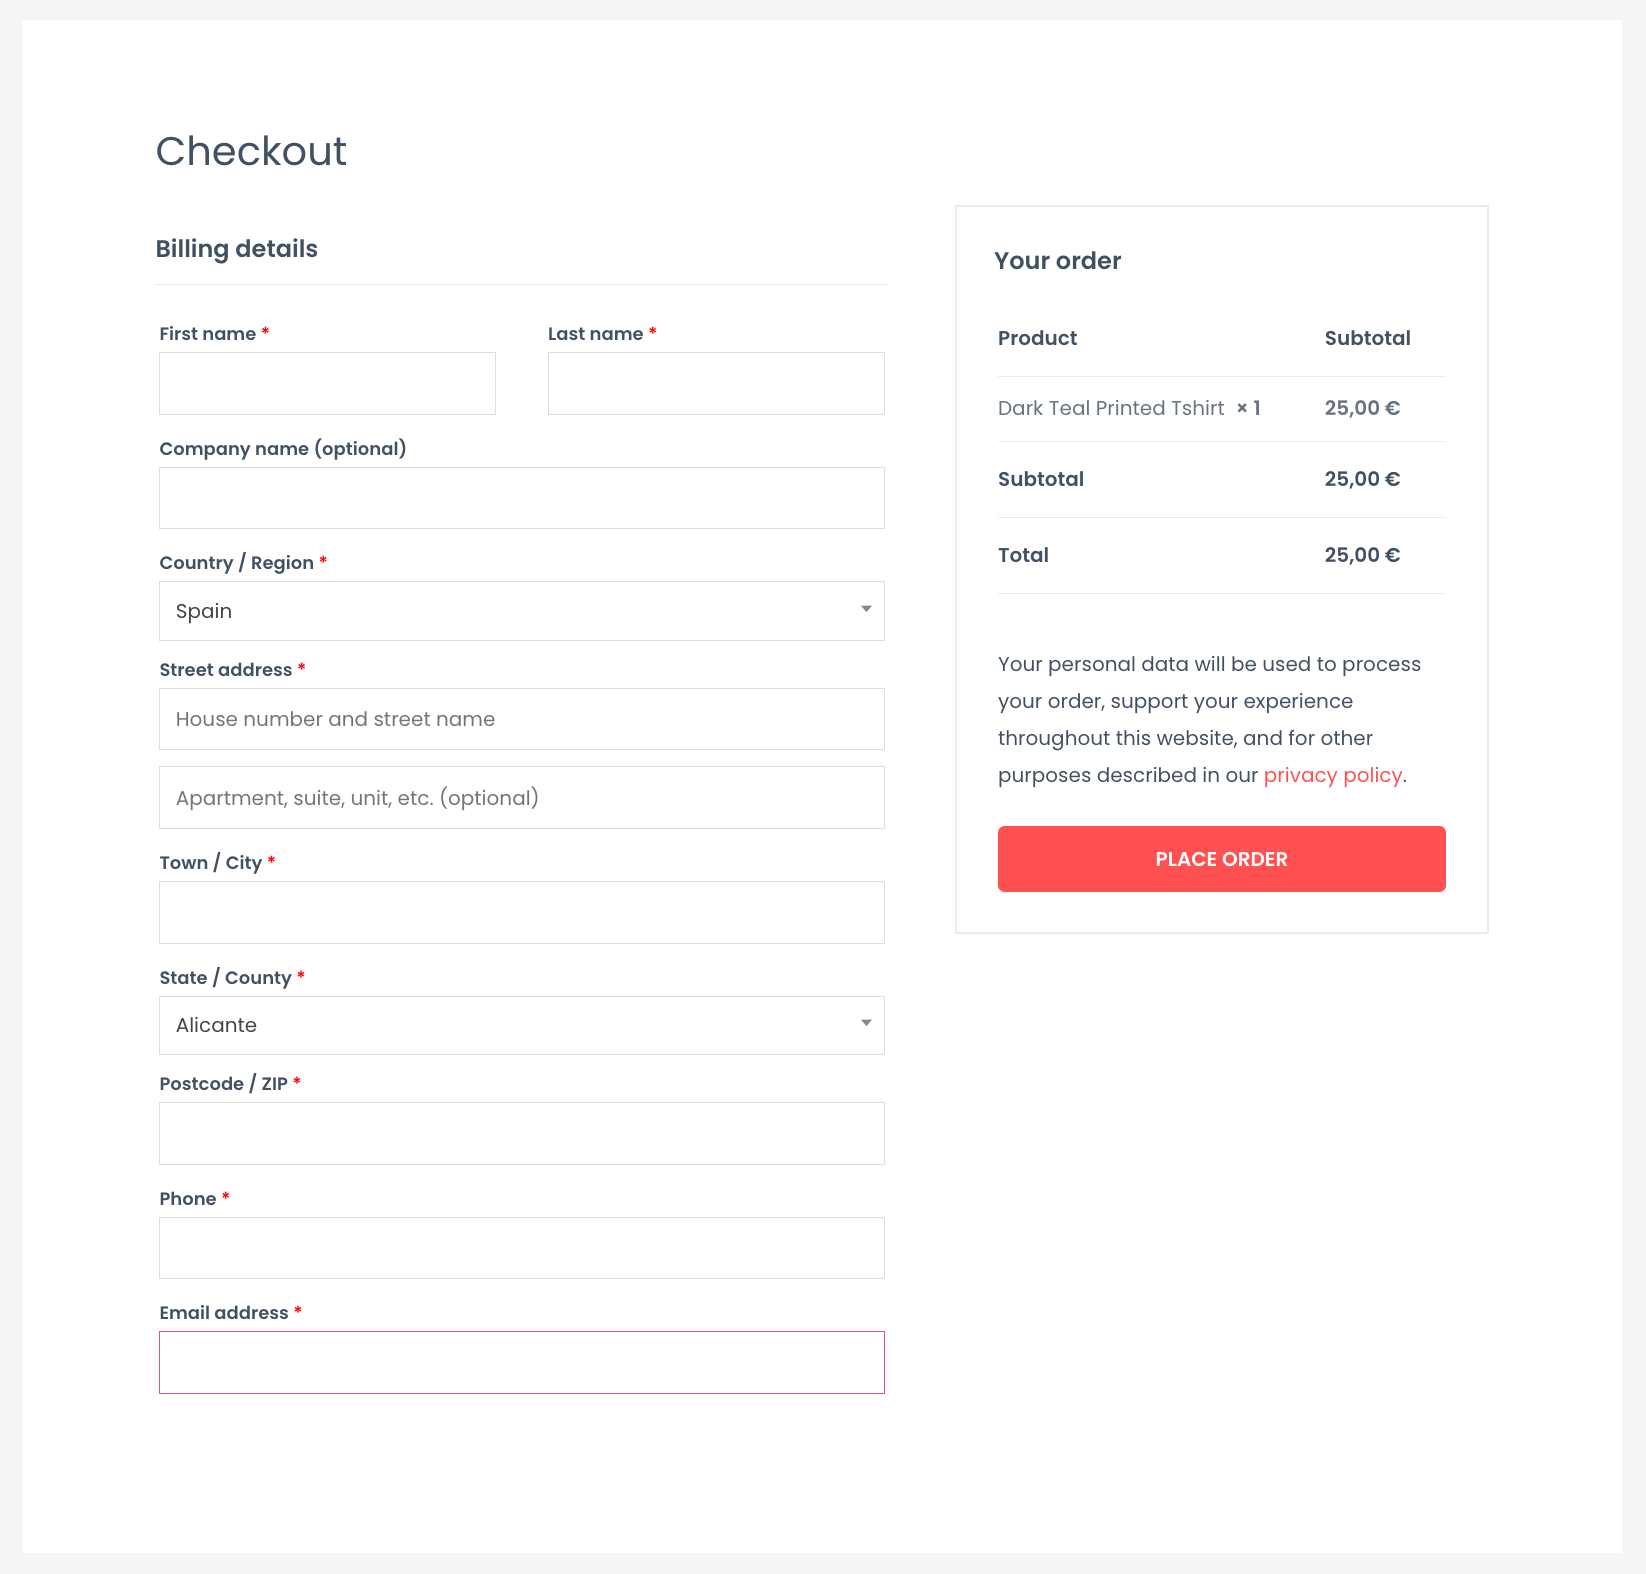
Task: Select the Postcode / ZIP field
Action: tap(522, 1133)
